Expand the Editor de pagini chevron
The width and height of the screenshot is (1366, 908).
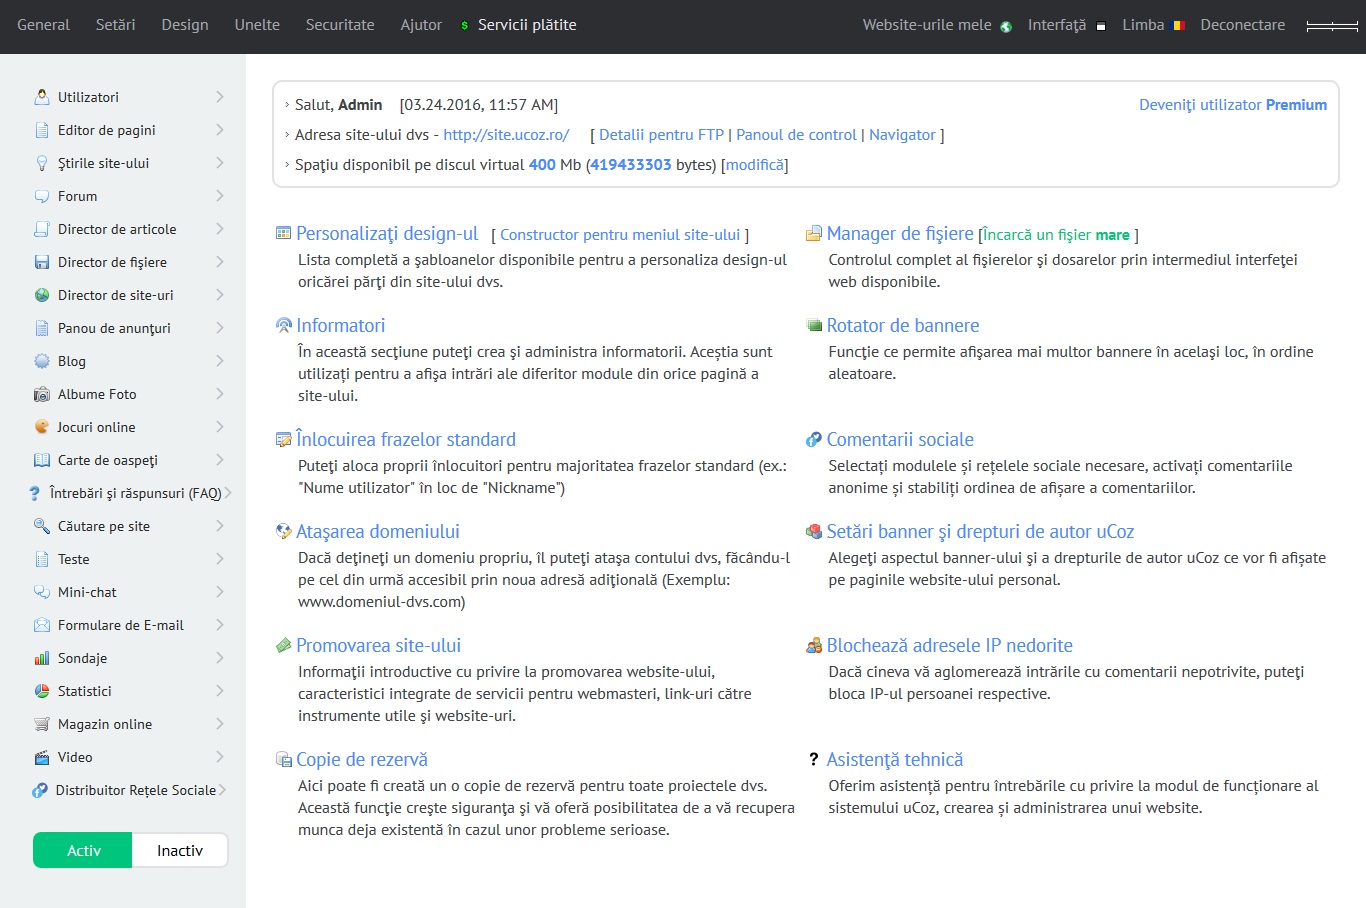(x=219, y=130)
